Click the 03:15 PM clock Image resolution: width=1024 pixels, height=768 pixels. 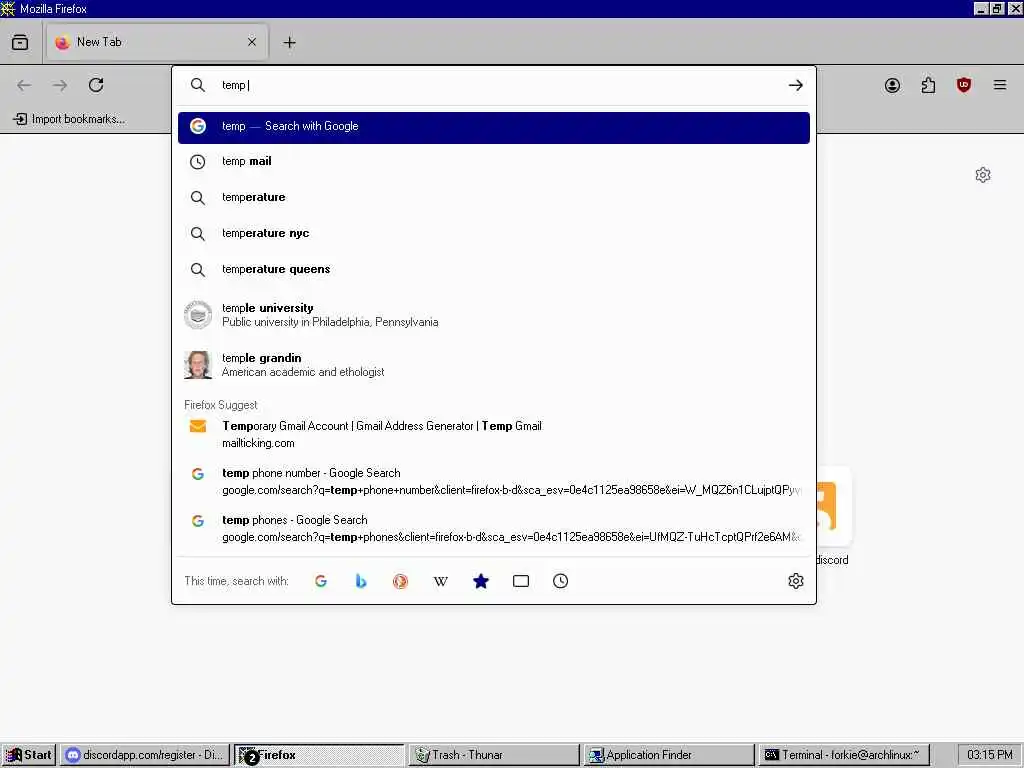pyautogui.click(x=989, y=755)
